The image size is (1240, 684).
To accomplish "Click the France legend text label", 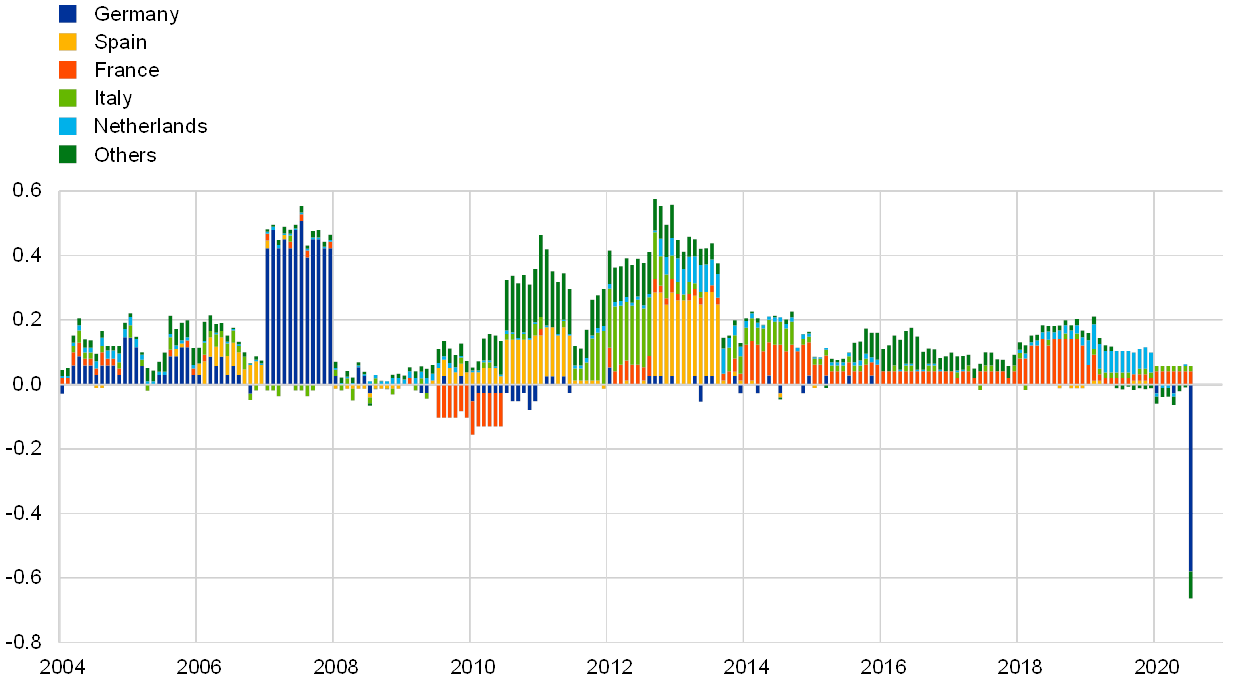I will pos(126,70).
